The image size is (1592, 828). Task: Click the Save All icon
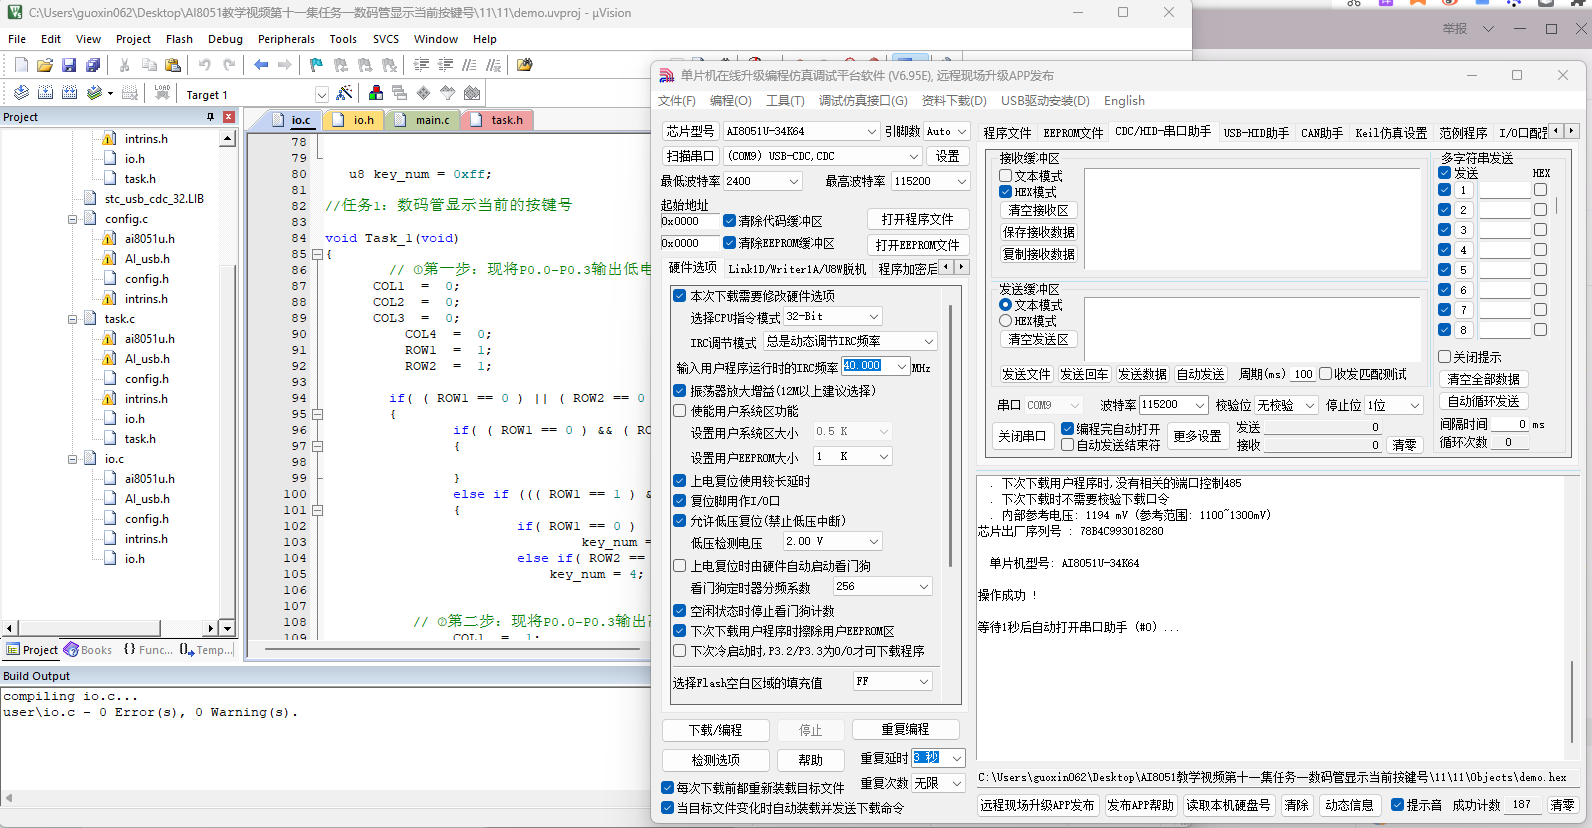click(x=93, y=65)
